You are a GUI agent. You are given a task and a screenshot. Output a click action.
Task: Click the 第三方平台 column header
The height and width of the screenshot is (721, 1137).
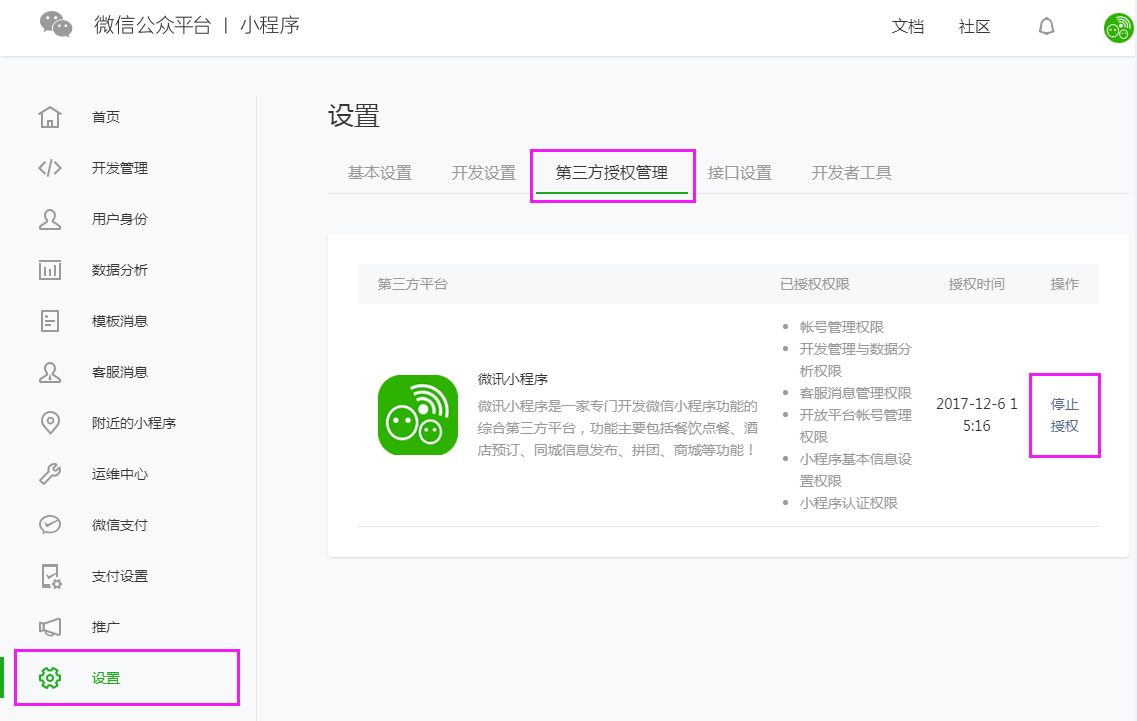point(413,284)
